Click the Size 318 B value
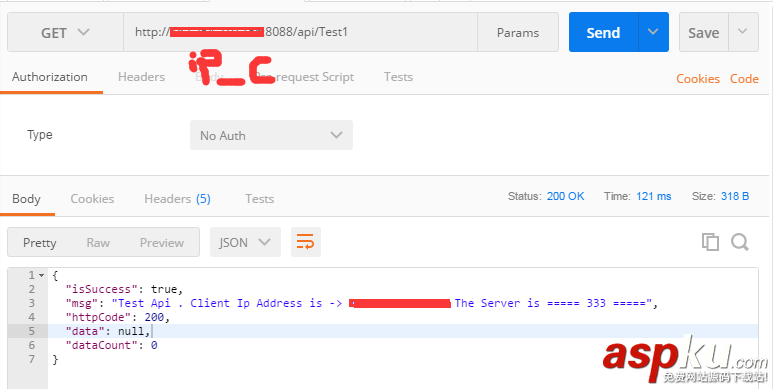The image size is (773, 389). tap(735, 196)
